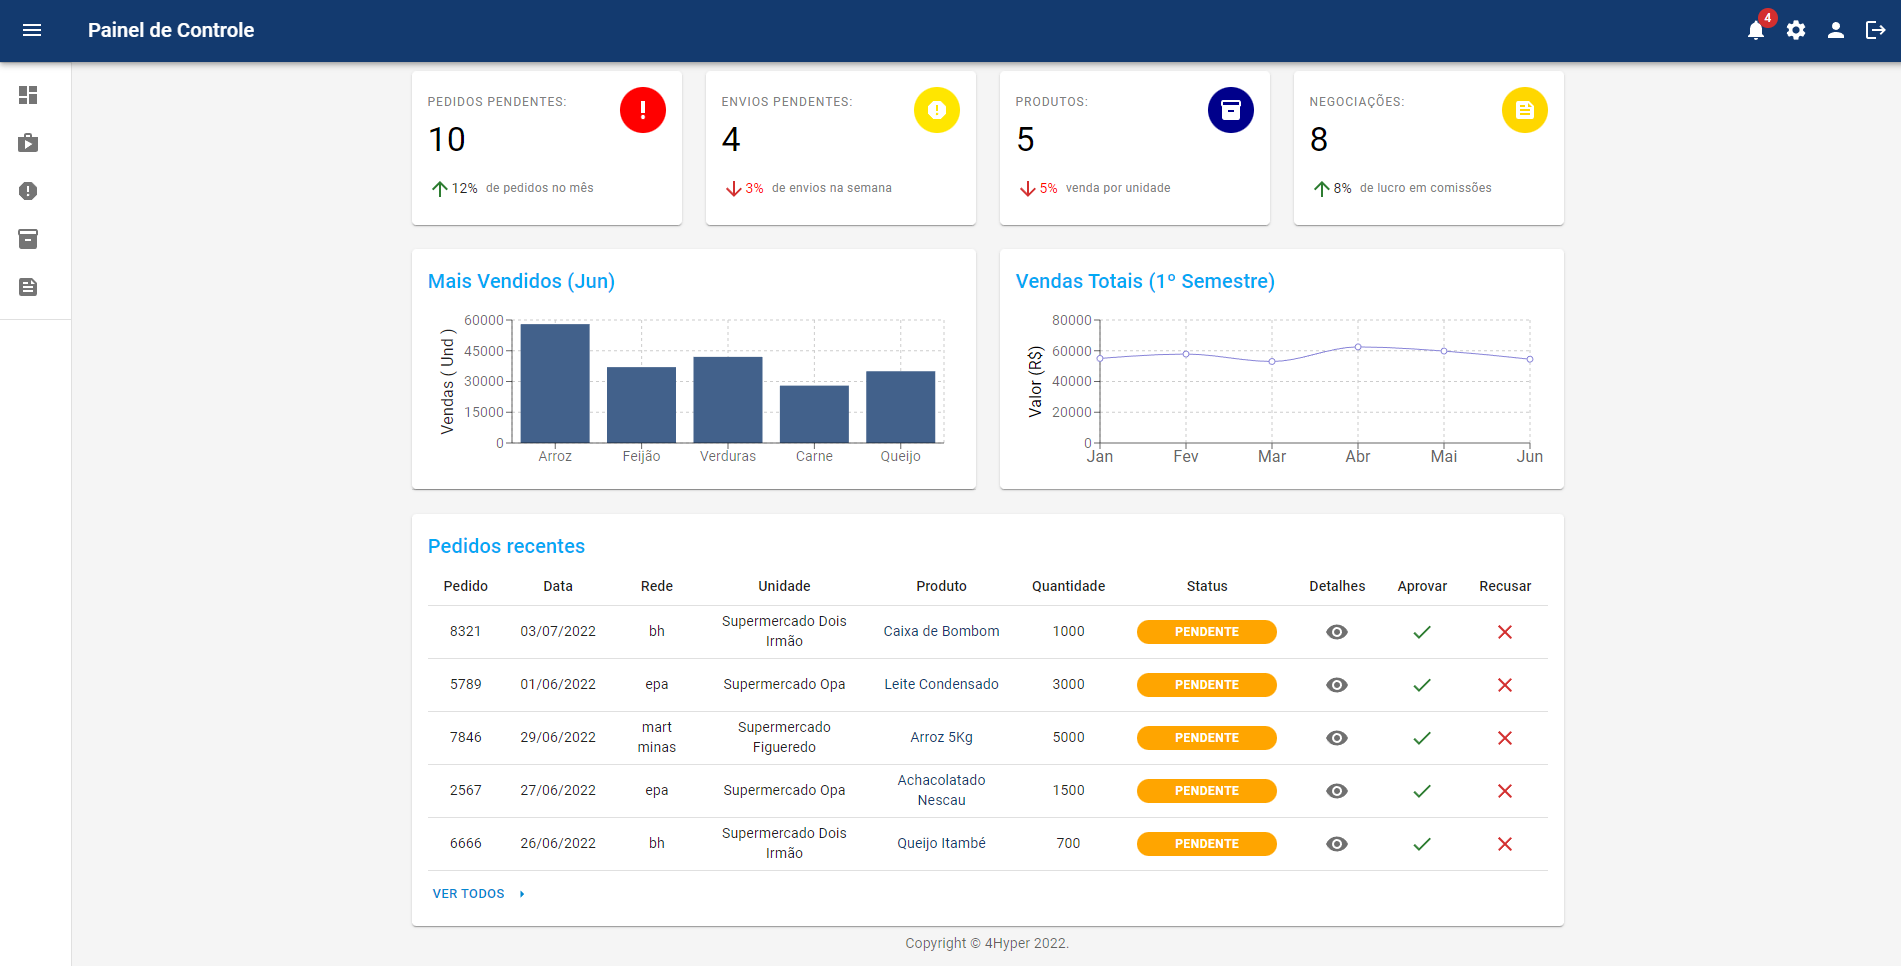Open the document sidebar icon
Image resolution: width=1901 pixels, height=966 pixels.
[x=28, y=287]
